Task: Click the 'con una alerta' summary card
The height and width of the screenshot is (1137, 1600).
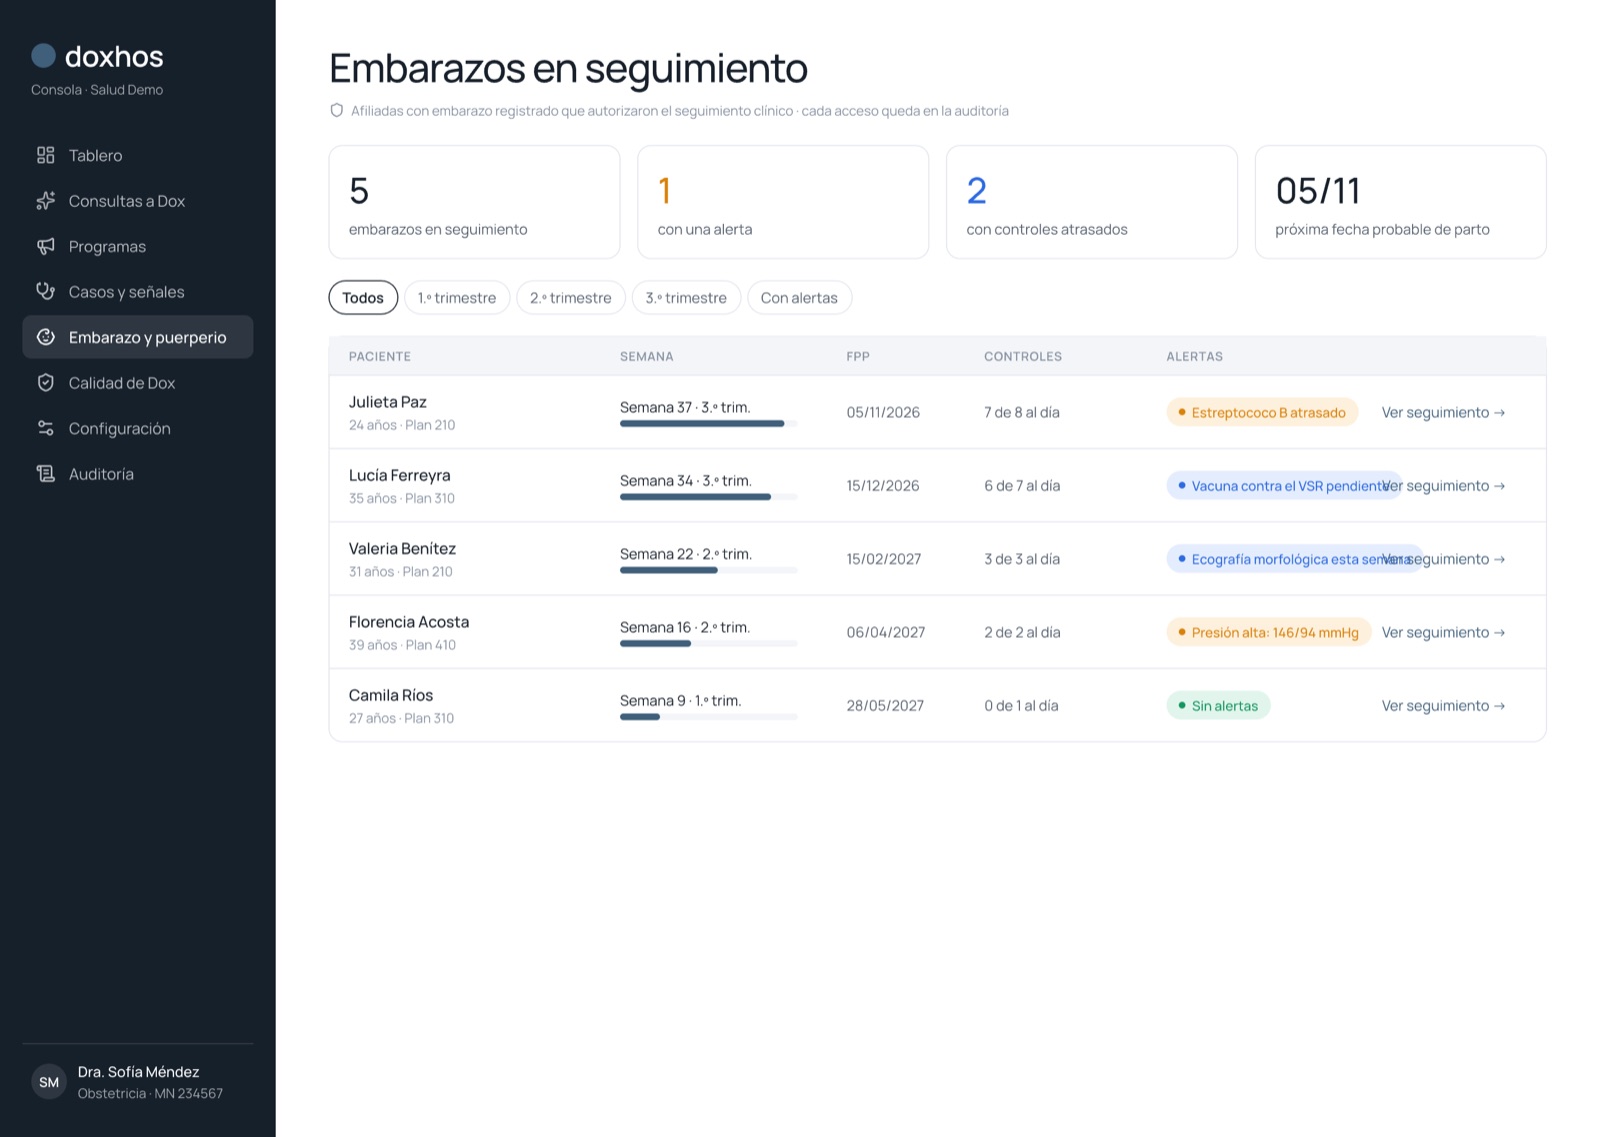Action: (x=783, y=202)
